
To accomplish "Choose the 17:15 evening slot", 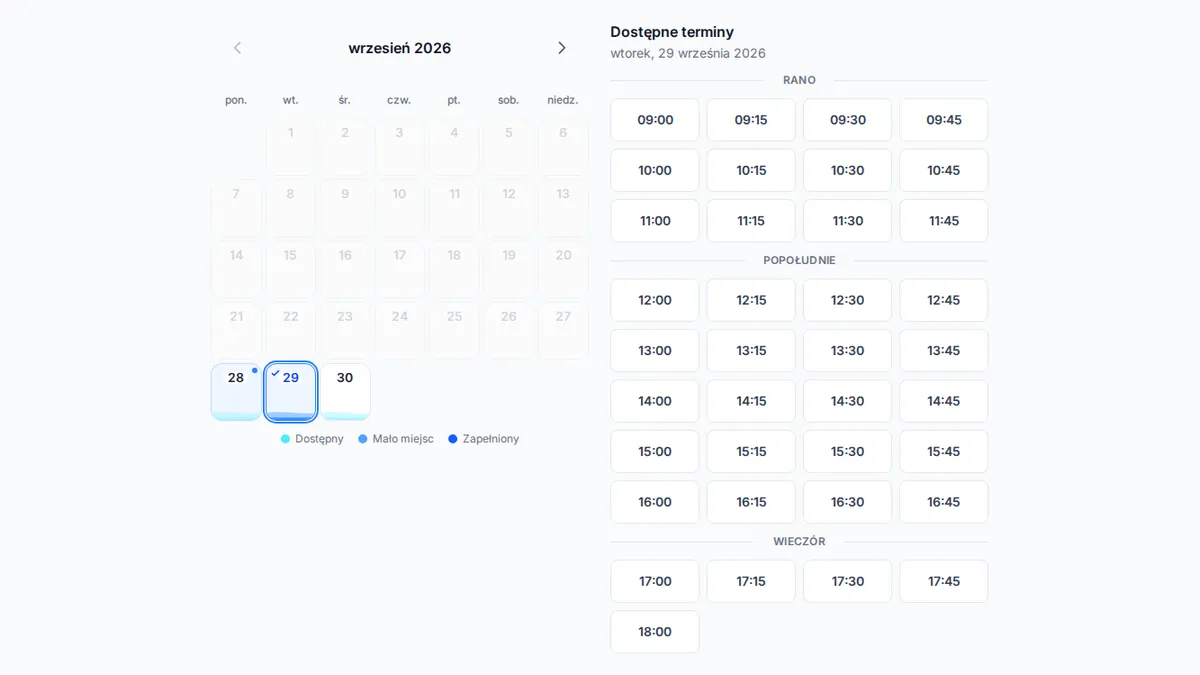I will pos(751,581).
